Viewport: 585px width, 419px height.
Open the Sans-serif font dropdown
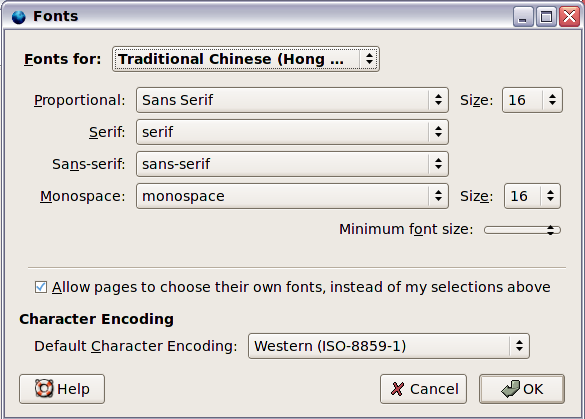coord(292,164)
